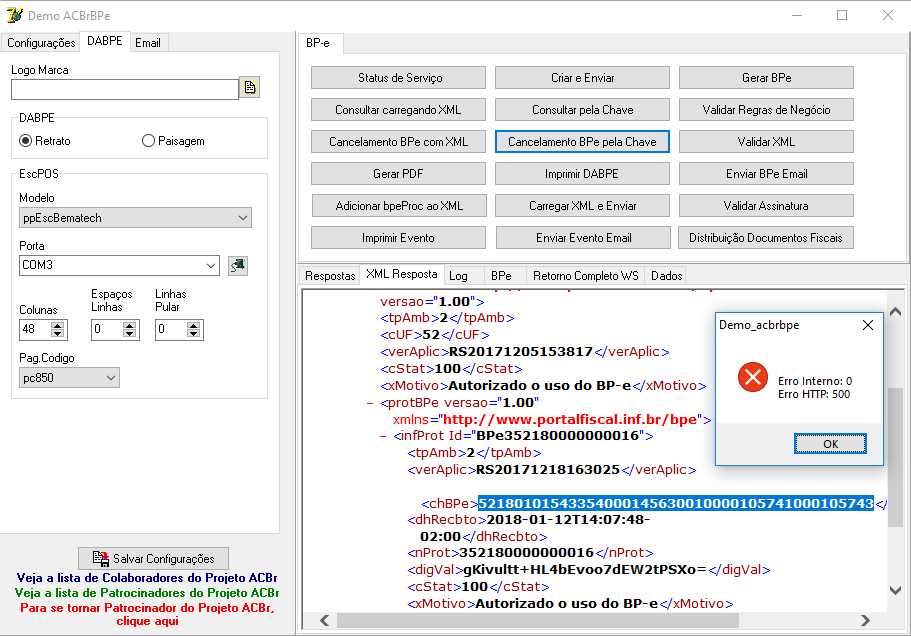Click XML horizontal scrollbar left arrow
The height and width of the screenshot is (636, 911).
[325, 620]
